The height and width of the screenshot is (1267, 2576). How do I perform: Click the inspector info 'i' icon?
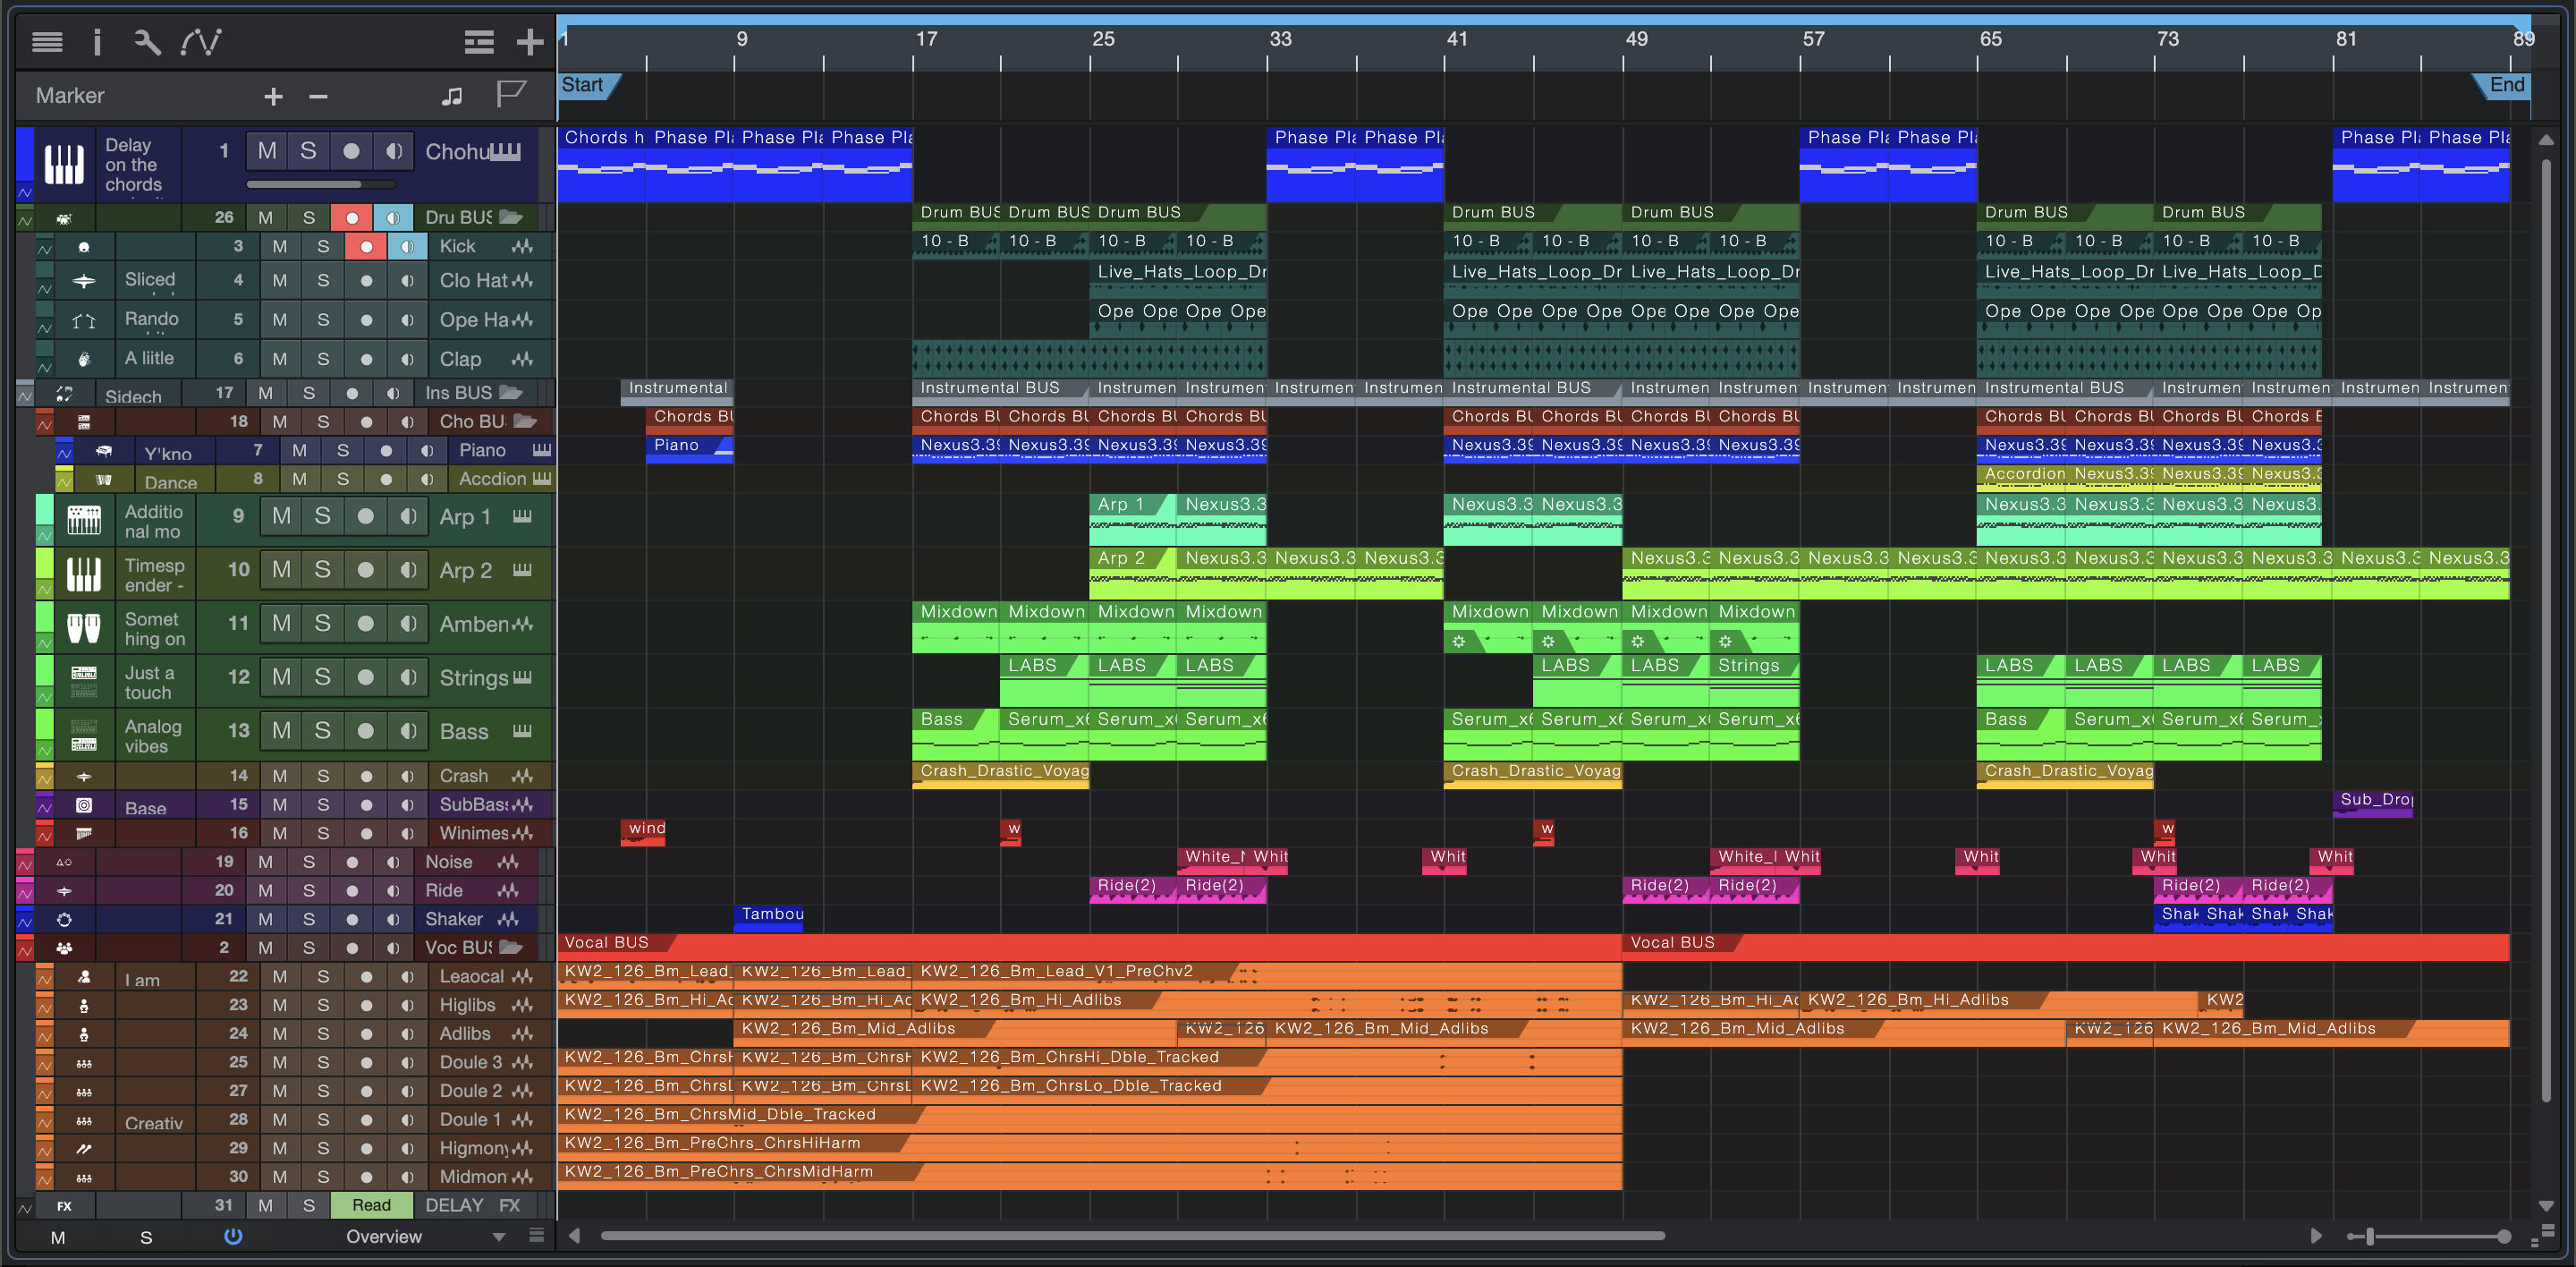[97, 41]
